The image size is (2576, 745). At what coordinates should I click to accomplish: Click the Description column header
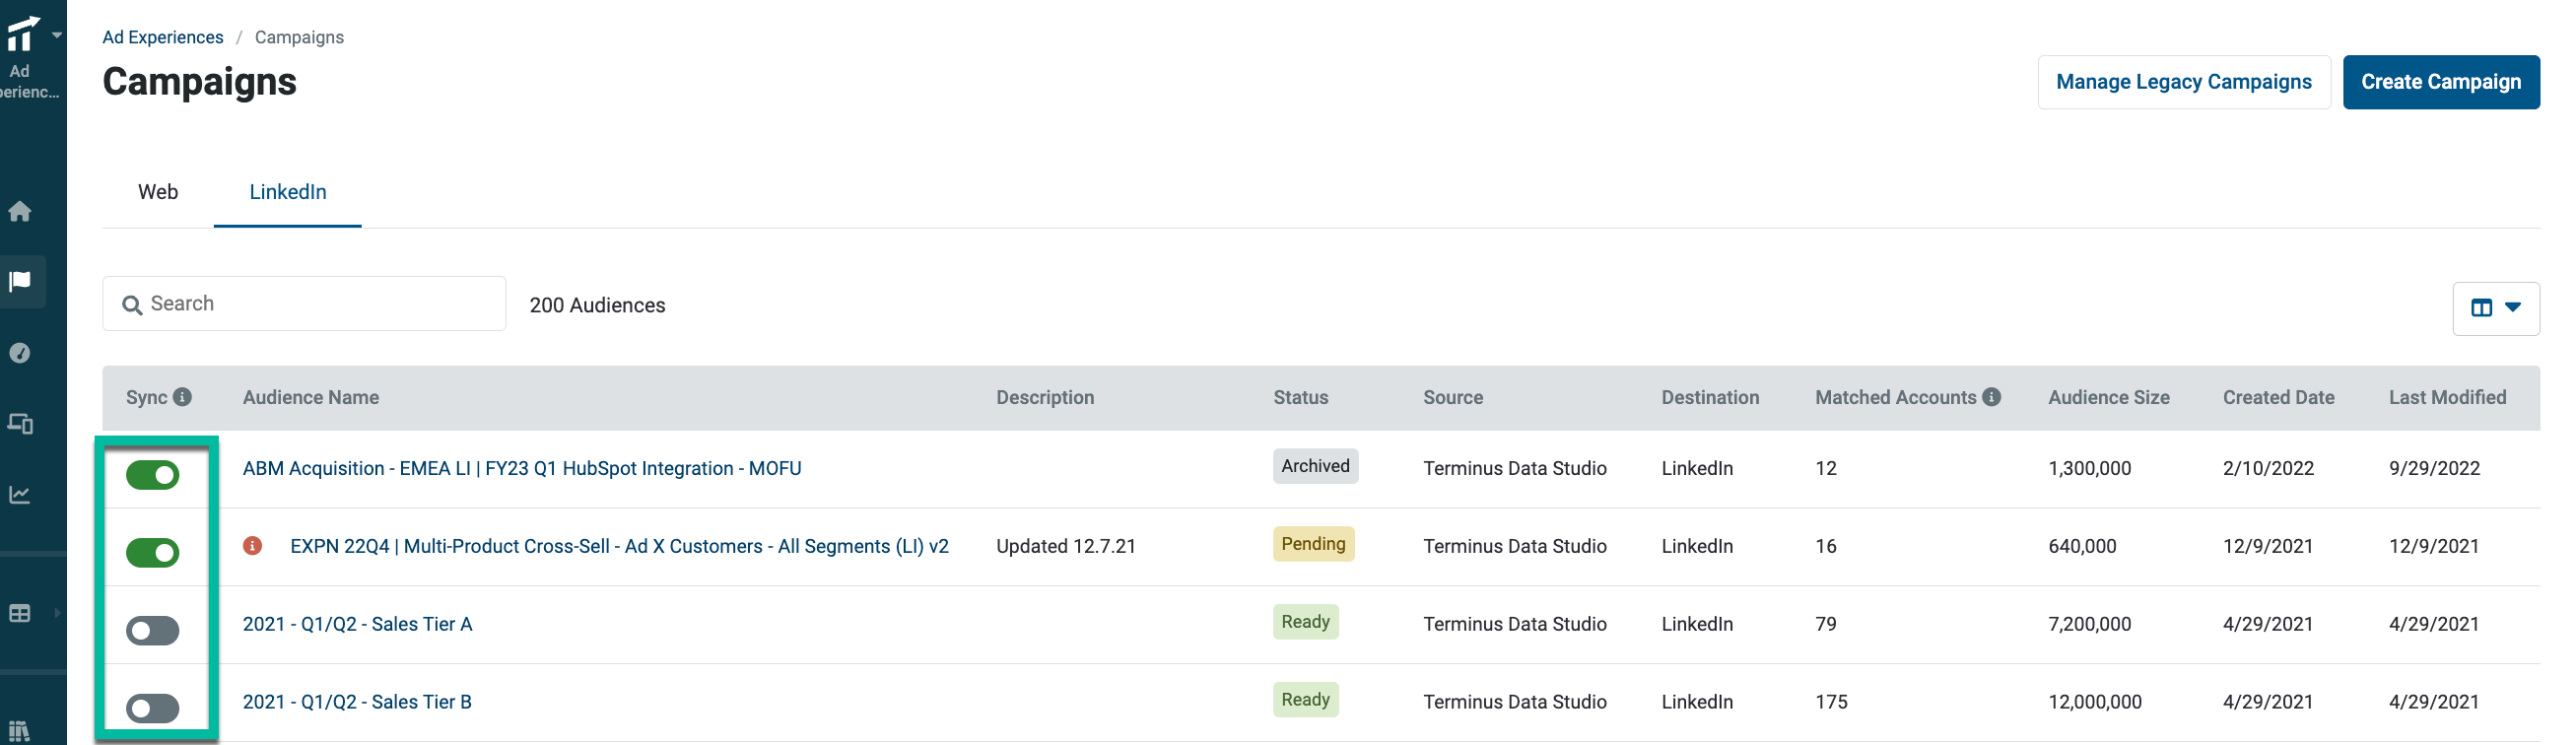click(1045, 397)
